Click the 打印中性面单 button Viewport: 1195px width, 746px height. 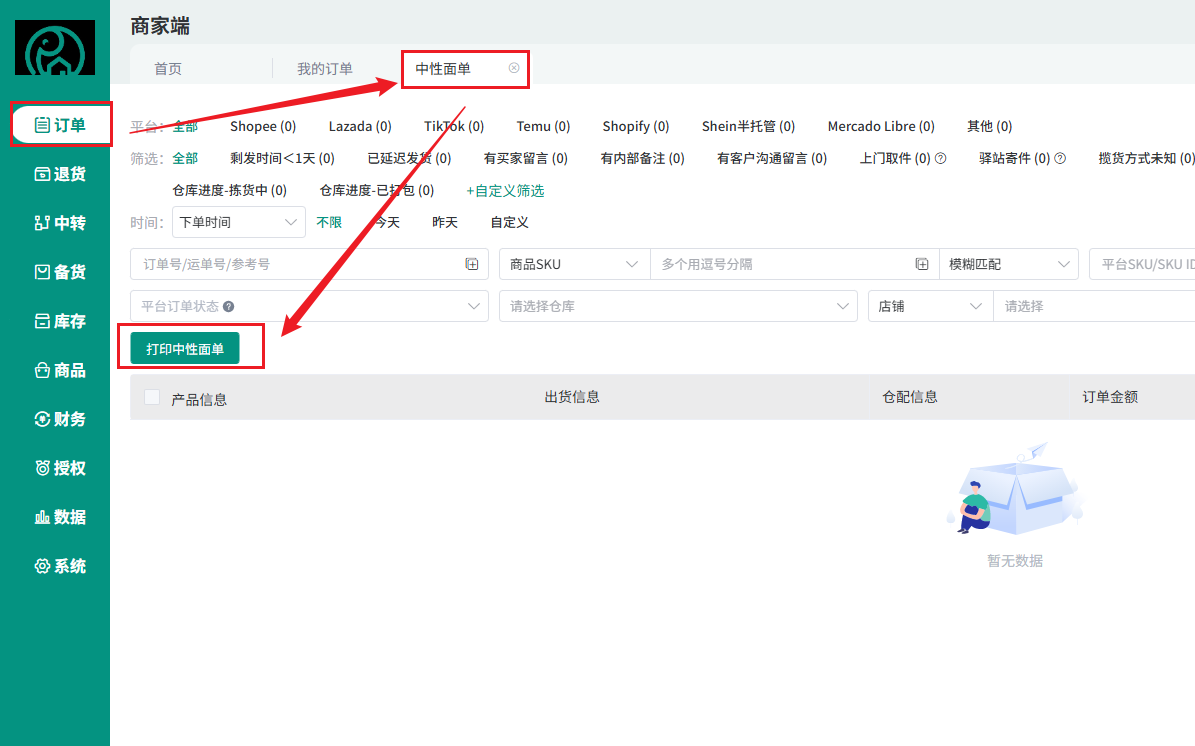[185, 348]
